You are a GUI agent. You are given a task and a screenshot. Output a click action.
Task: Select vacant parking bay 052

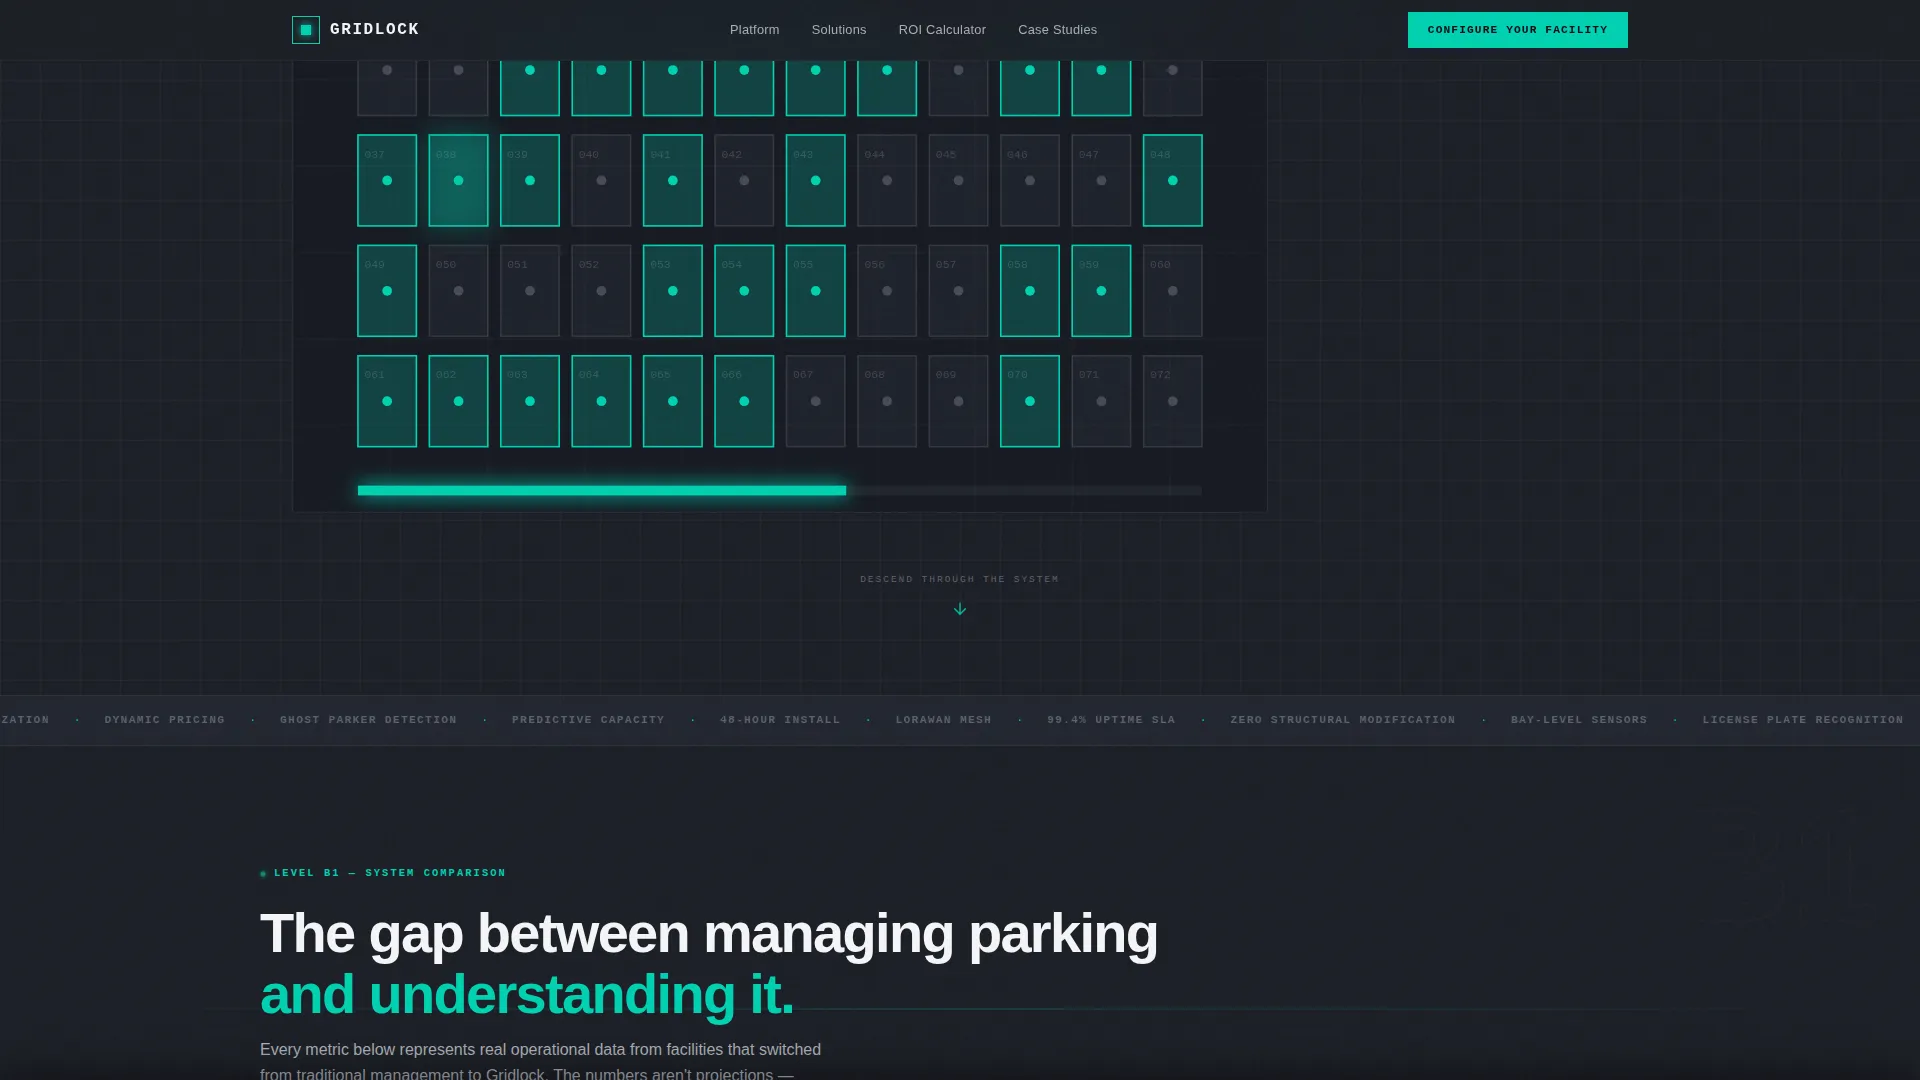[x=601, y=291]
